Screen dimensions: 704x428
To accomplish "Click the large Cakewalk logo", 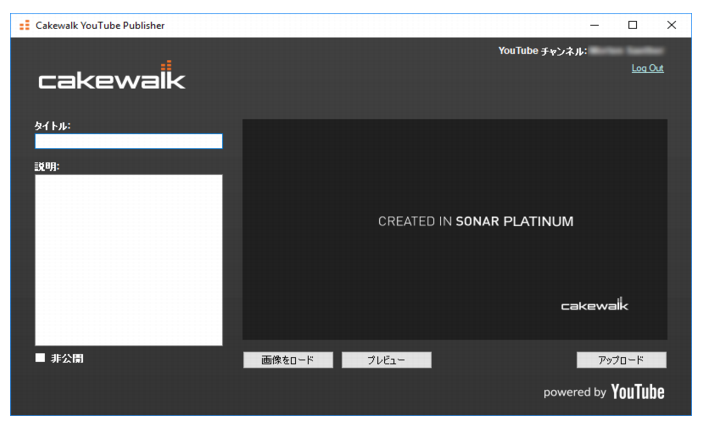I will point(112,75).
